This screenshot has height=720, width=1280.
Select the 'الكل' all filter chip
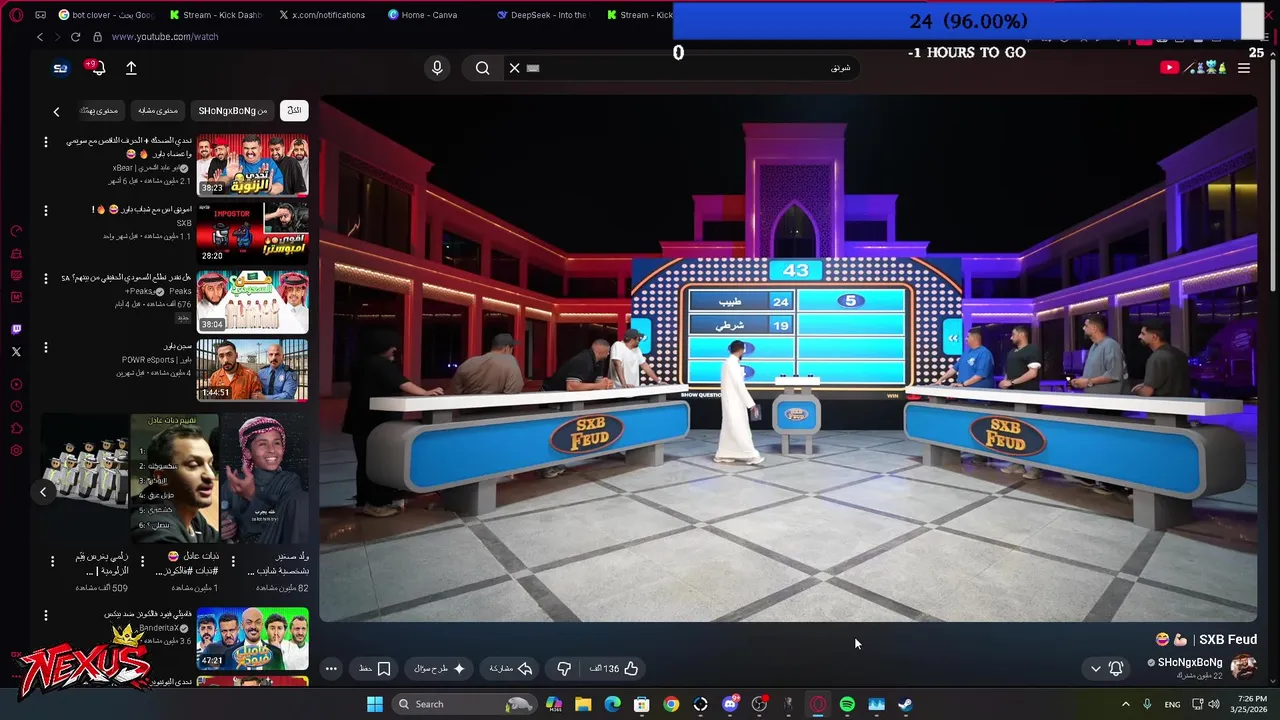coord(294,110)
